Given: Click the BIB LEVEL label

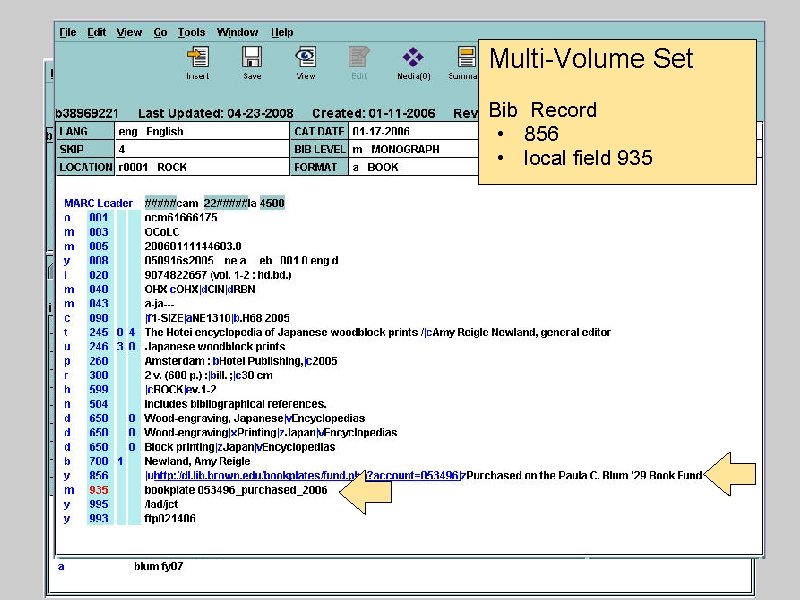Looking at the screenshot, I should pyautogui.click(x=319, y=149).
